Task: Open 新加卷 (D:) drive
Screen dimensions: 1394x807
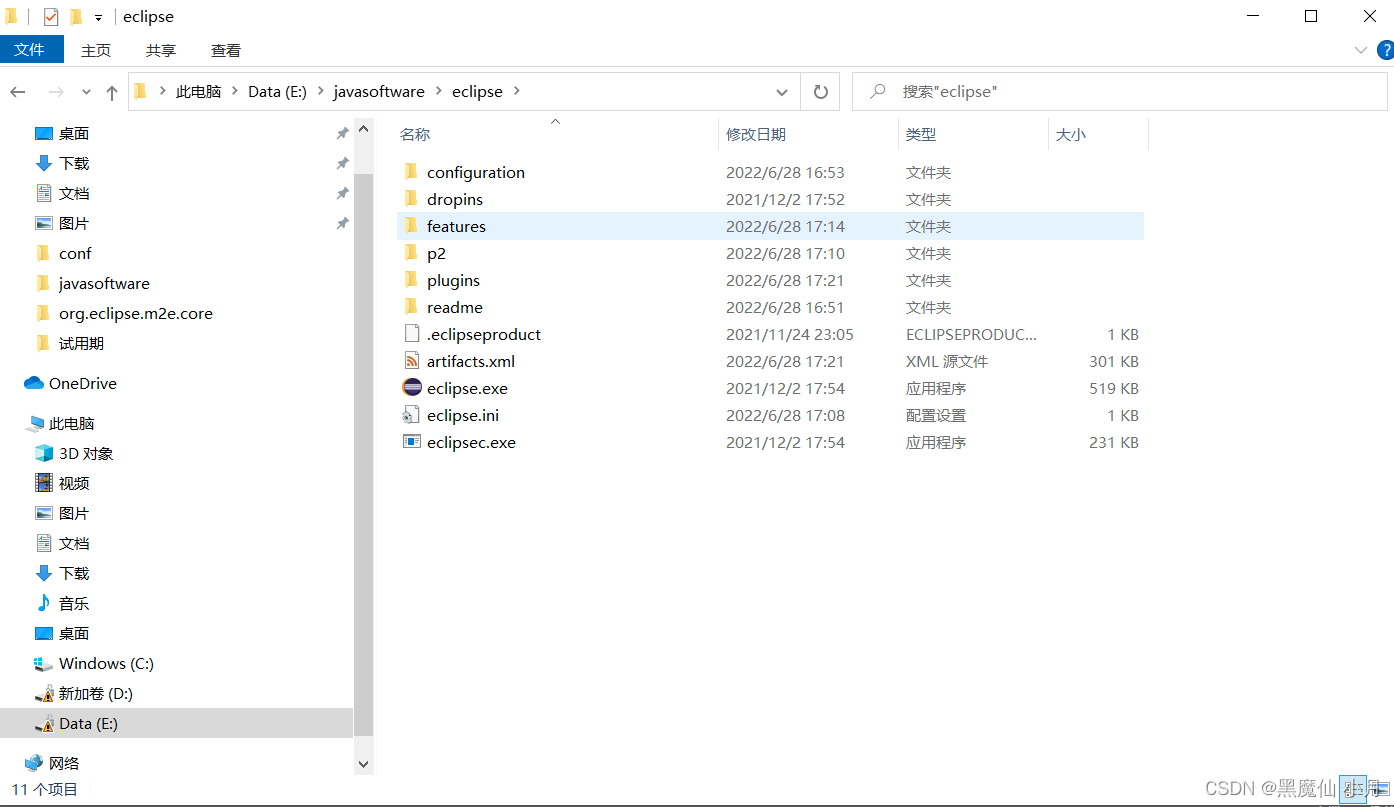Action: point(96,693)
